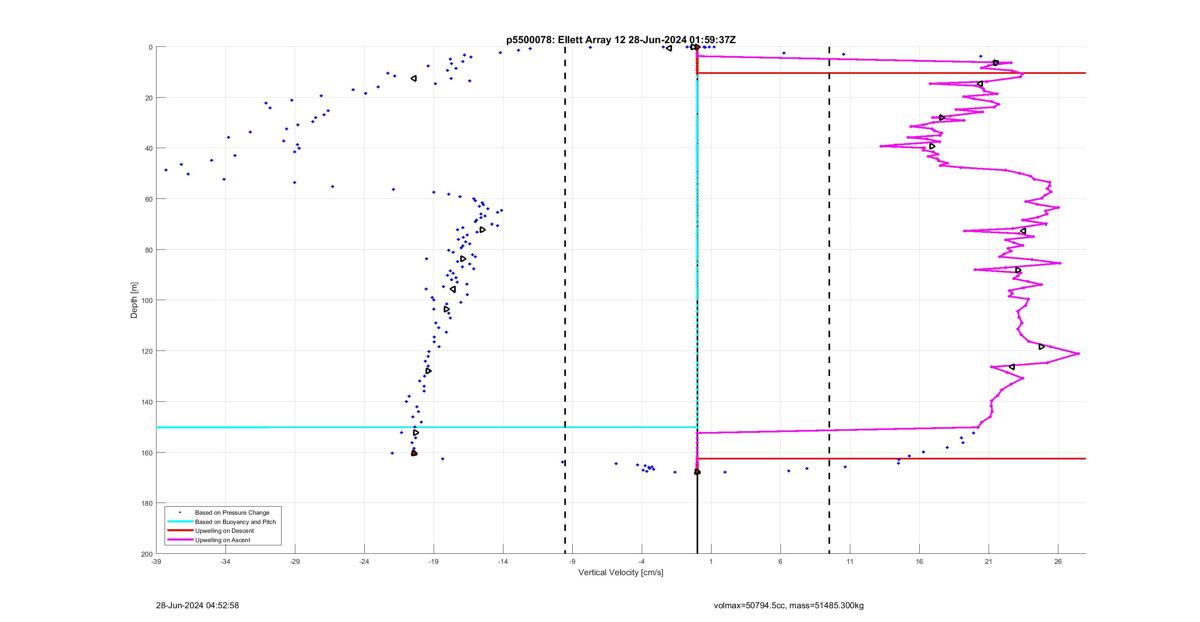Click the x-axis tick label '16'
This screenshot has height=622, width=1200.
(919, 562)
